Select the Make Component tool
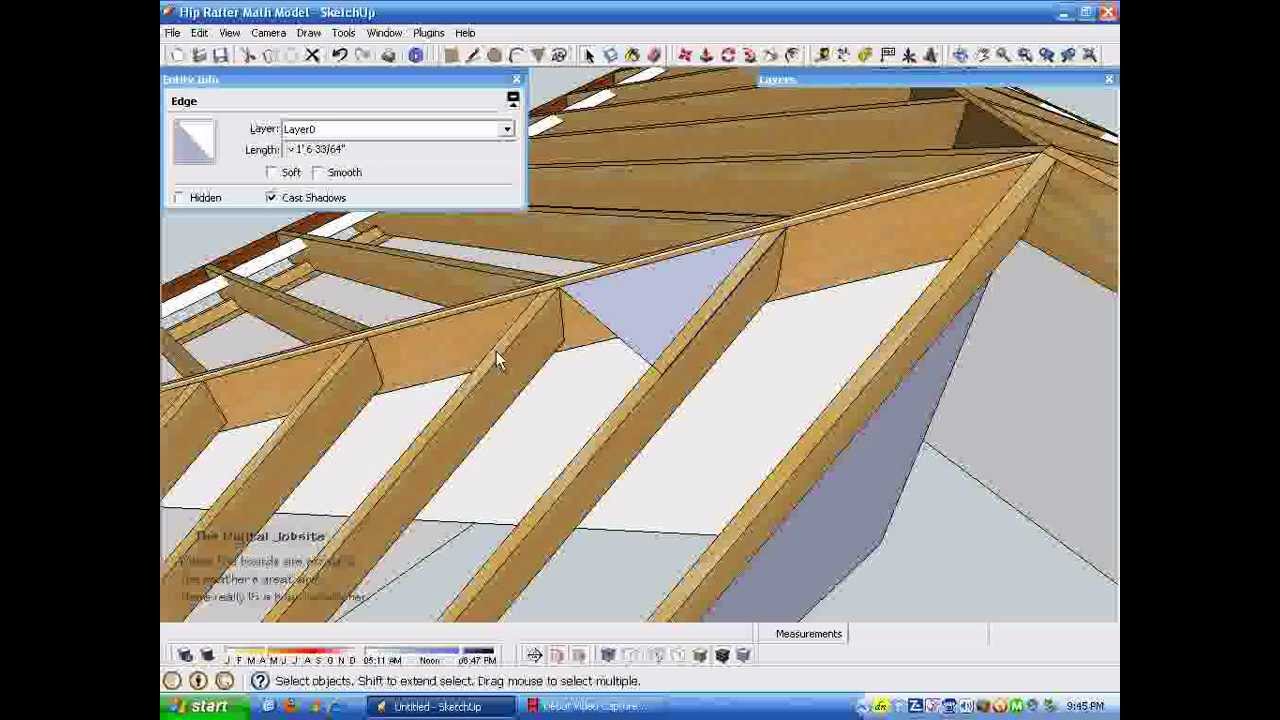Image resolution: width=1280 pixels, height=720 pixels. [610, 55]
